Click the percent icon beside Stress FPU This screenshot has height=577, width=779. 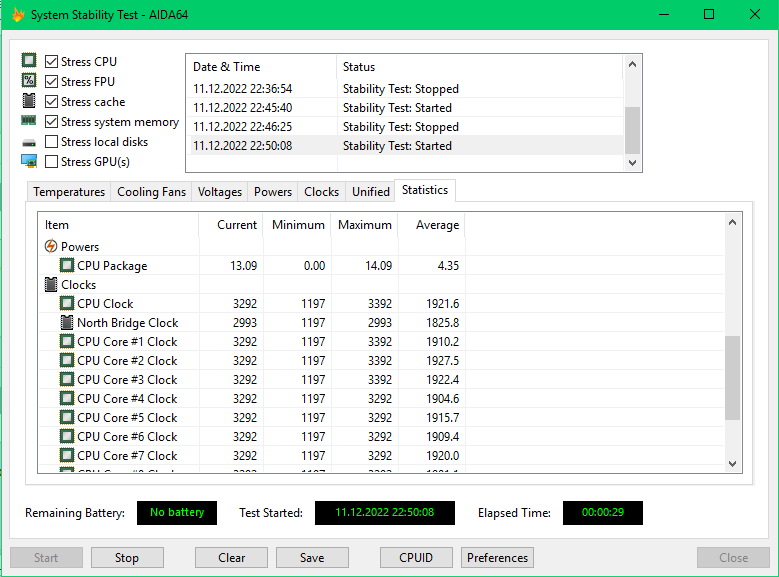click(x=29, y=81)
